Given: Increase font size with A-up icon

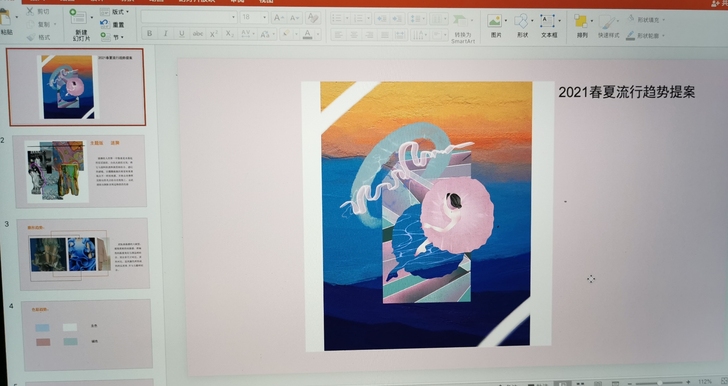Looking at the screenshot, I should pyautogui.click(x=279, y=18).
